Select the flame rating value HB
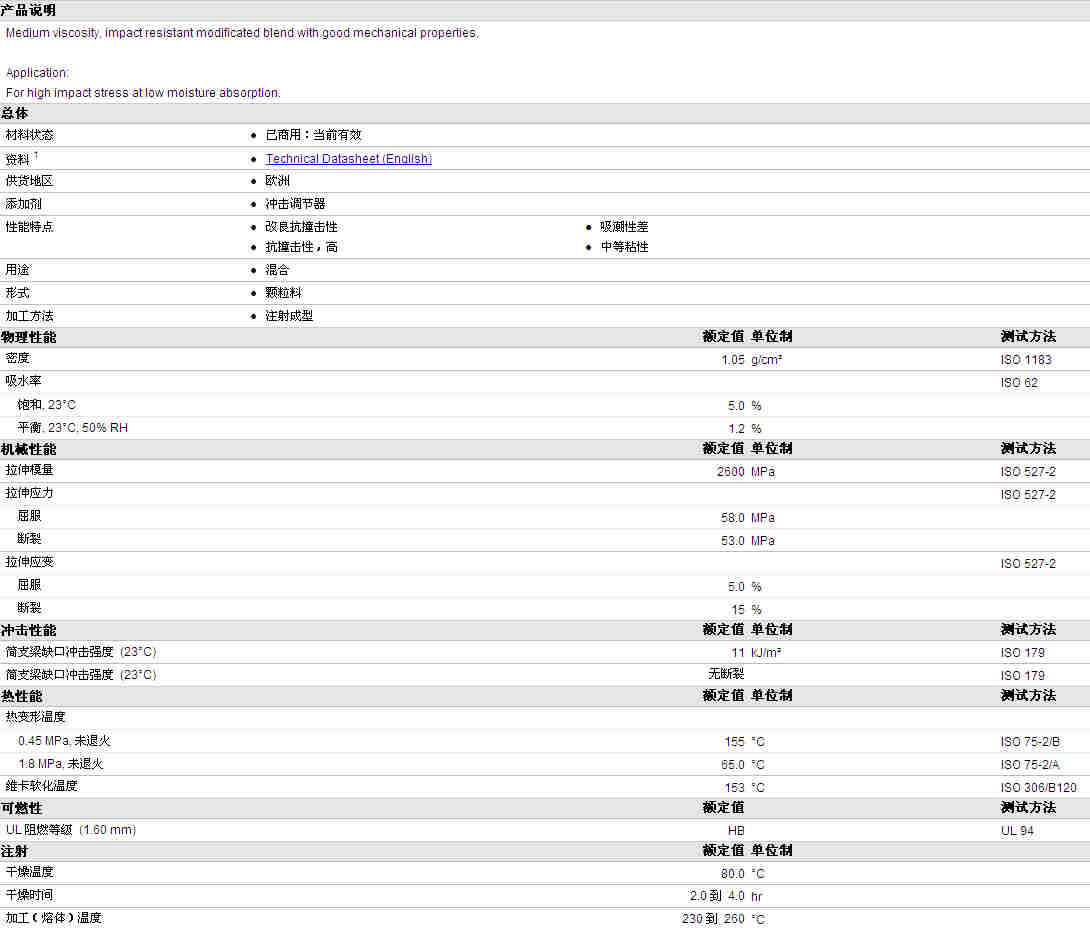Viewport: 1090px width, 928px height. coord(736,831)
